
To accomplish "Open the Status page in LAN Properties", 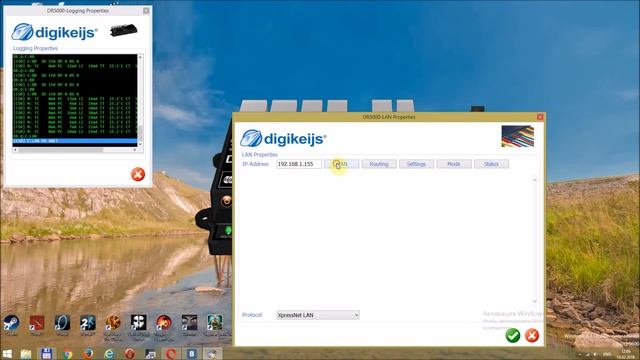I will tap(491, 164).
